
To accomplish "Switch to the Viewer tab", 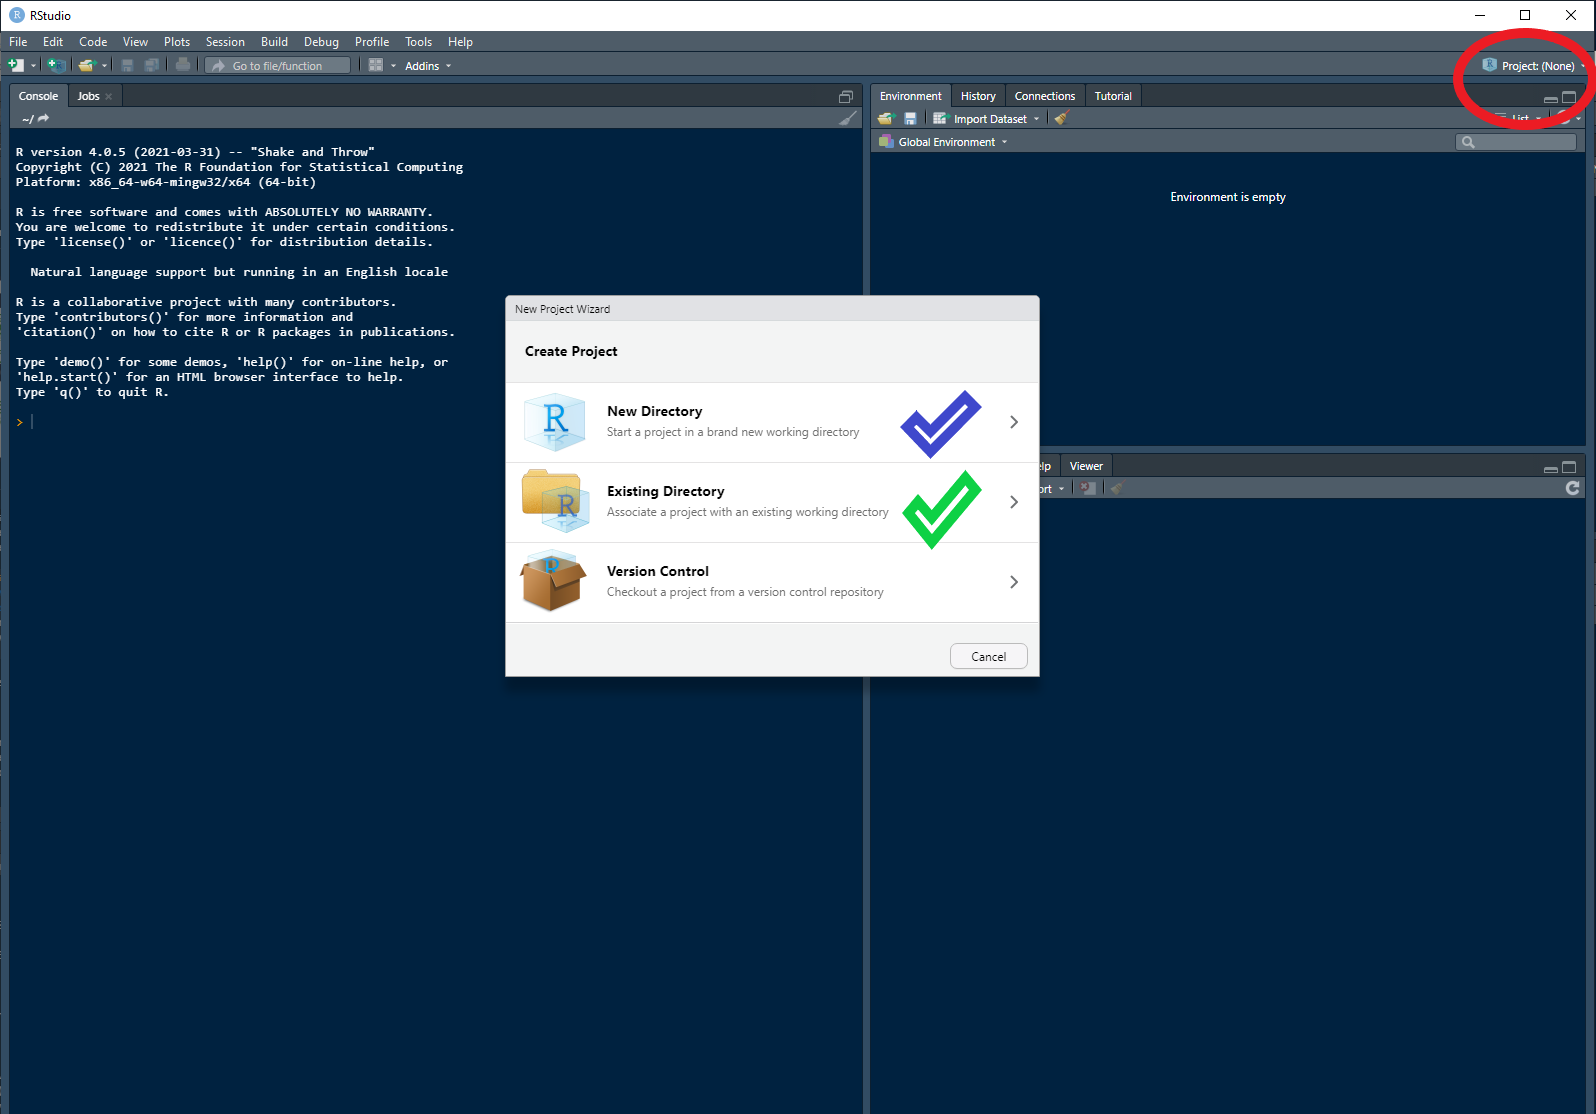I will 1086,466.
